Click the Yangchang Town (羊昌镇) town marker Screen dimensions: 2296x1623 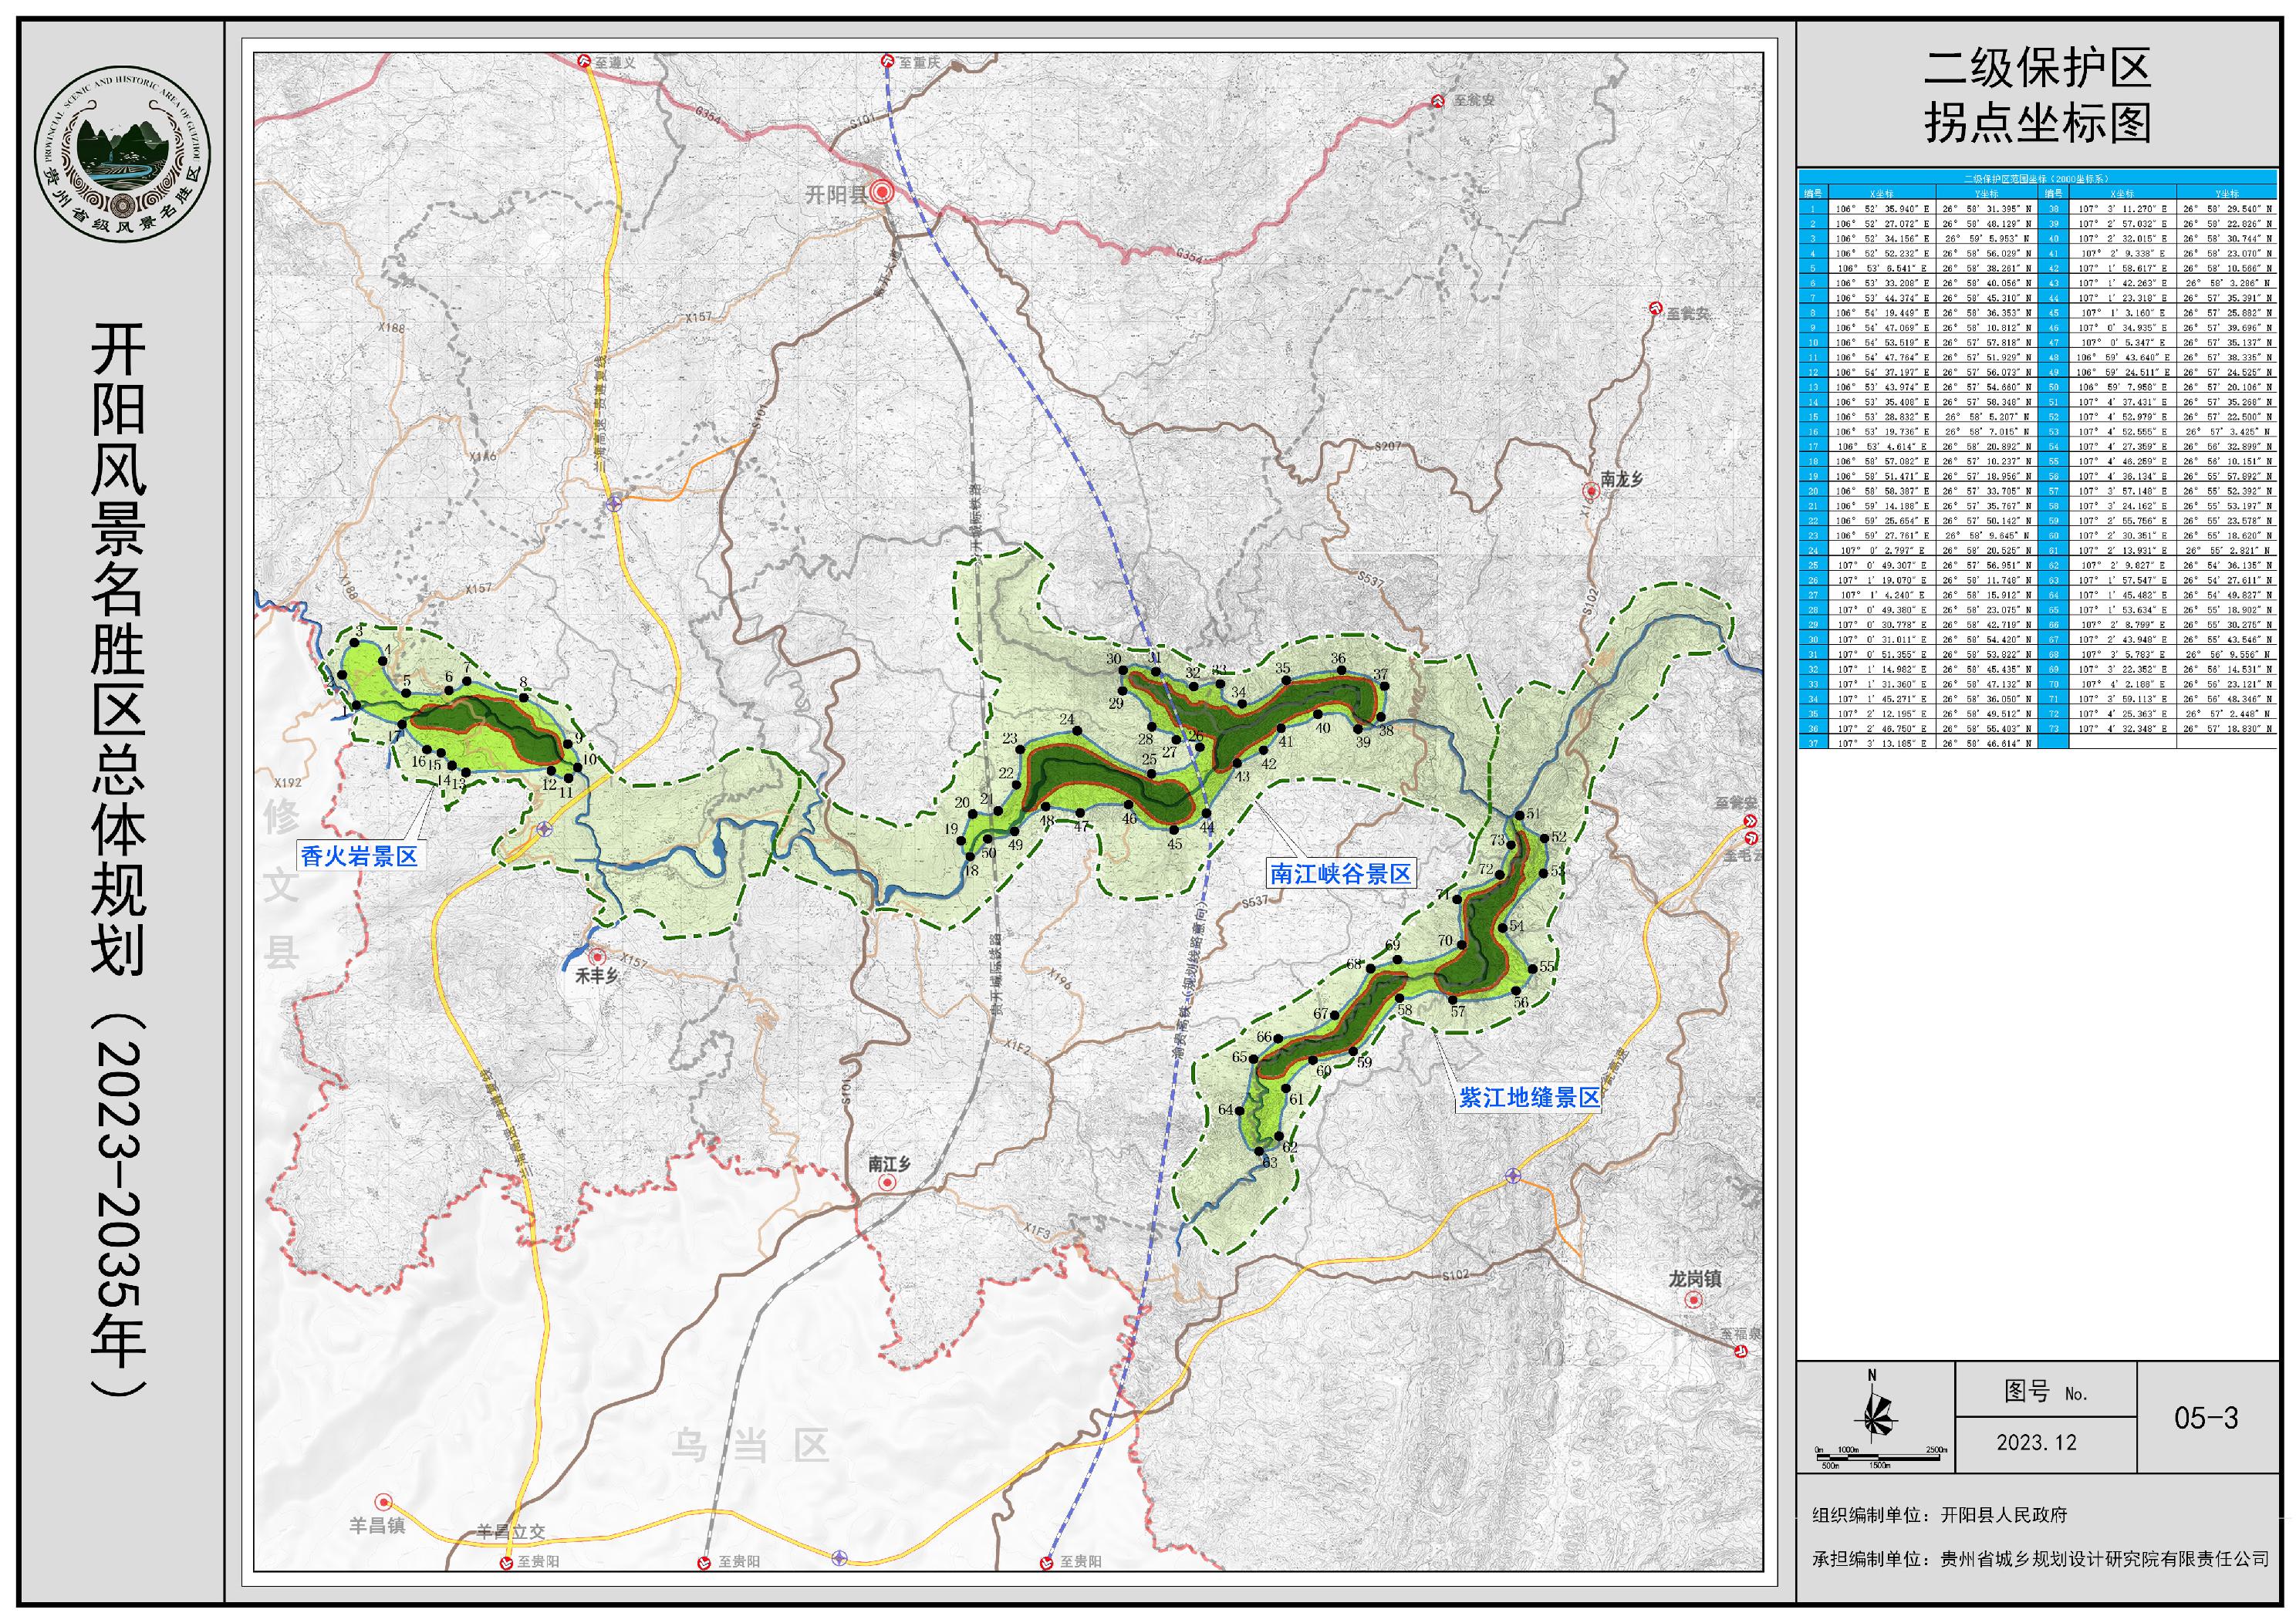pyautogui.click(x=383, y=1502)
